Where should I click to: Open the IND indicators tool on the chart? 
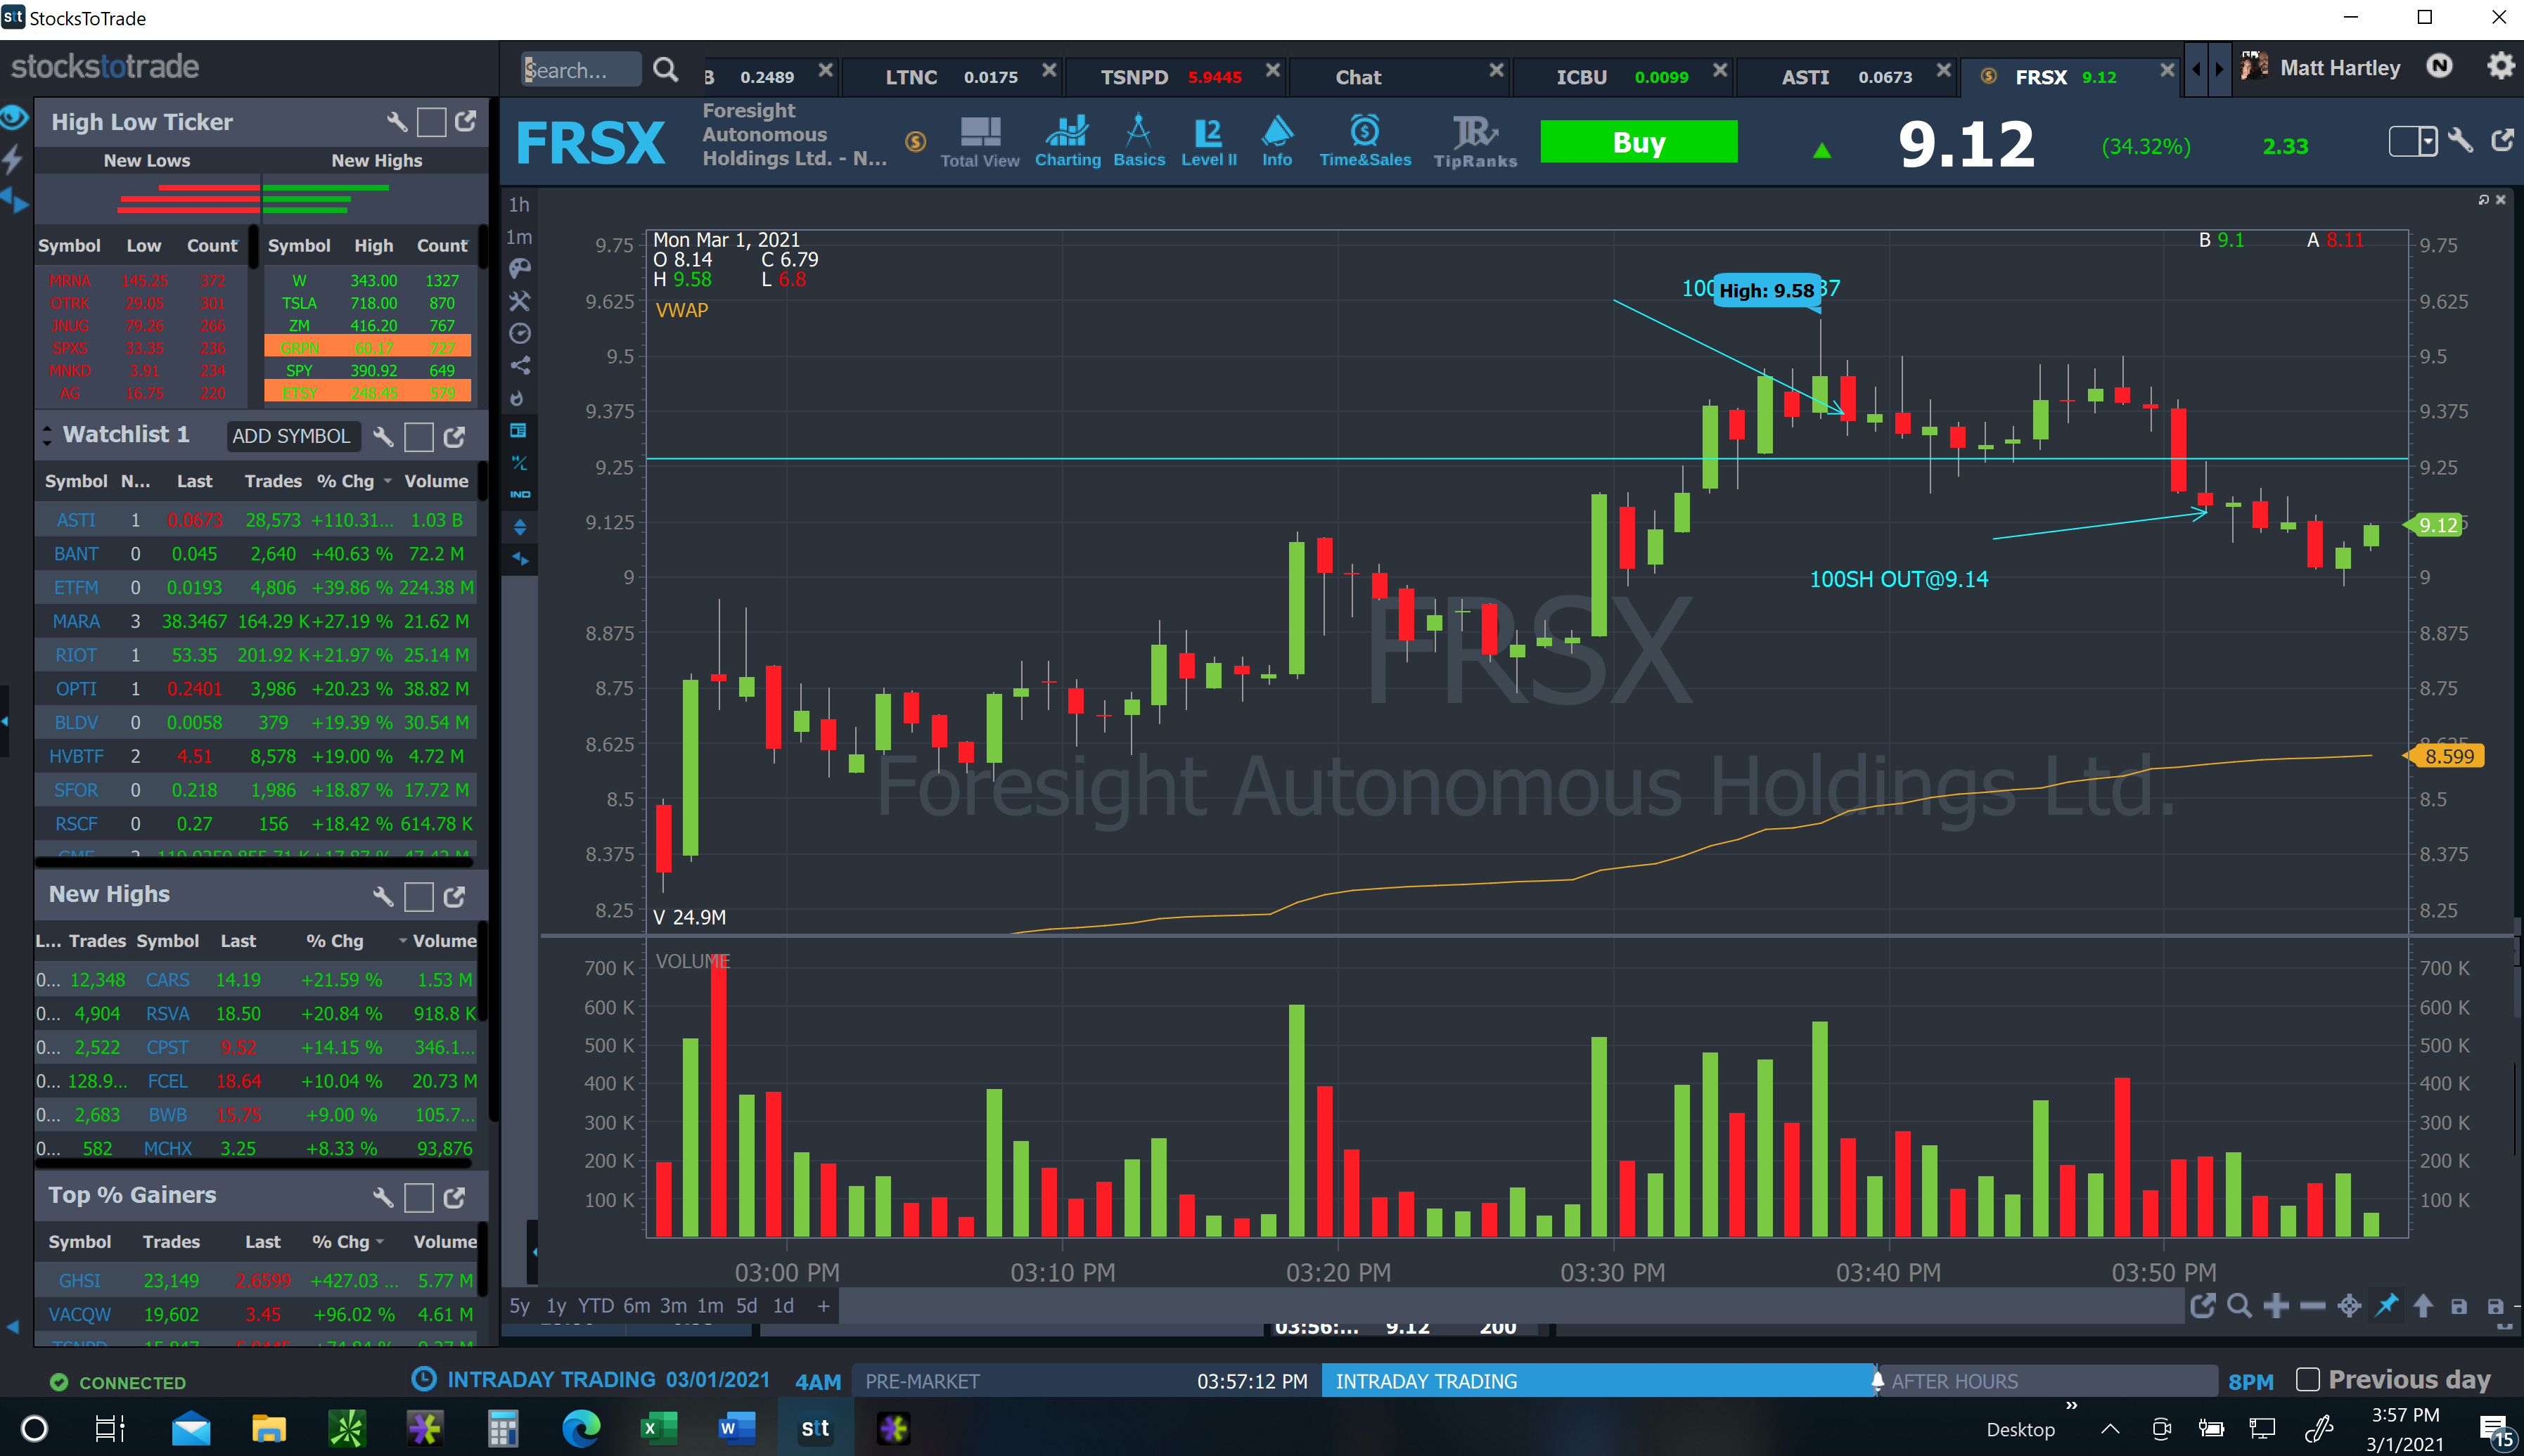[x=519, y=493]
